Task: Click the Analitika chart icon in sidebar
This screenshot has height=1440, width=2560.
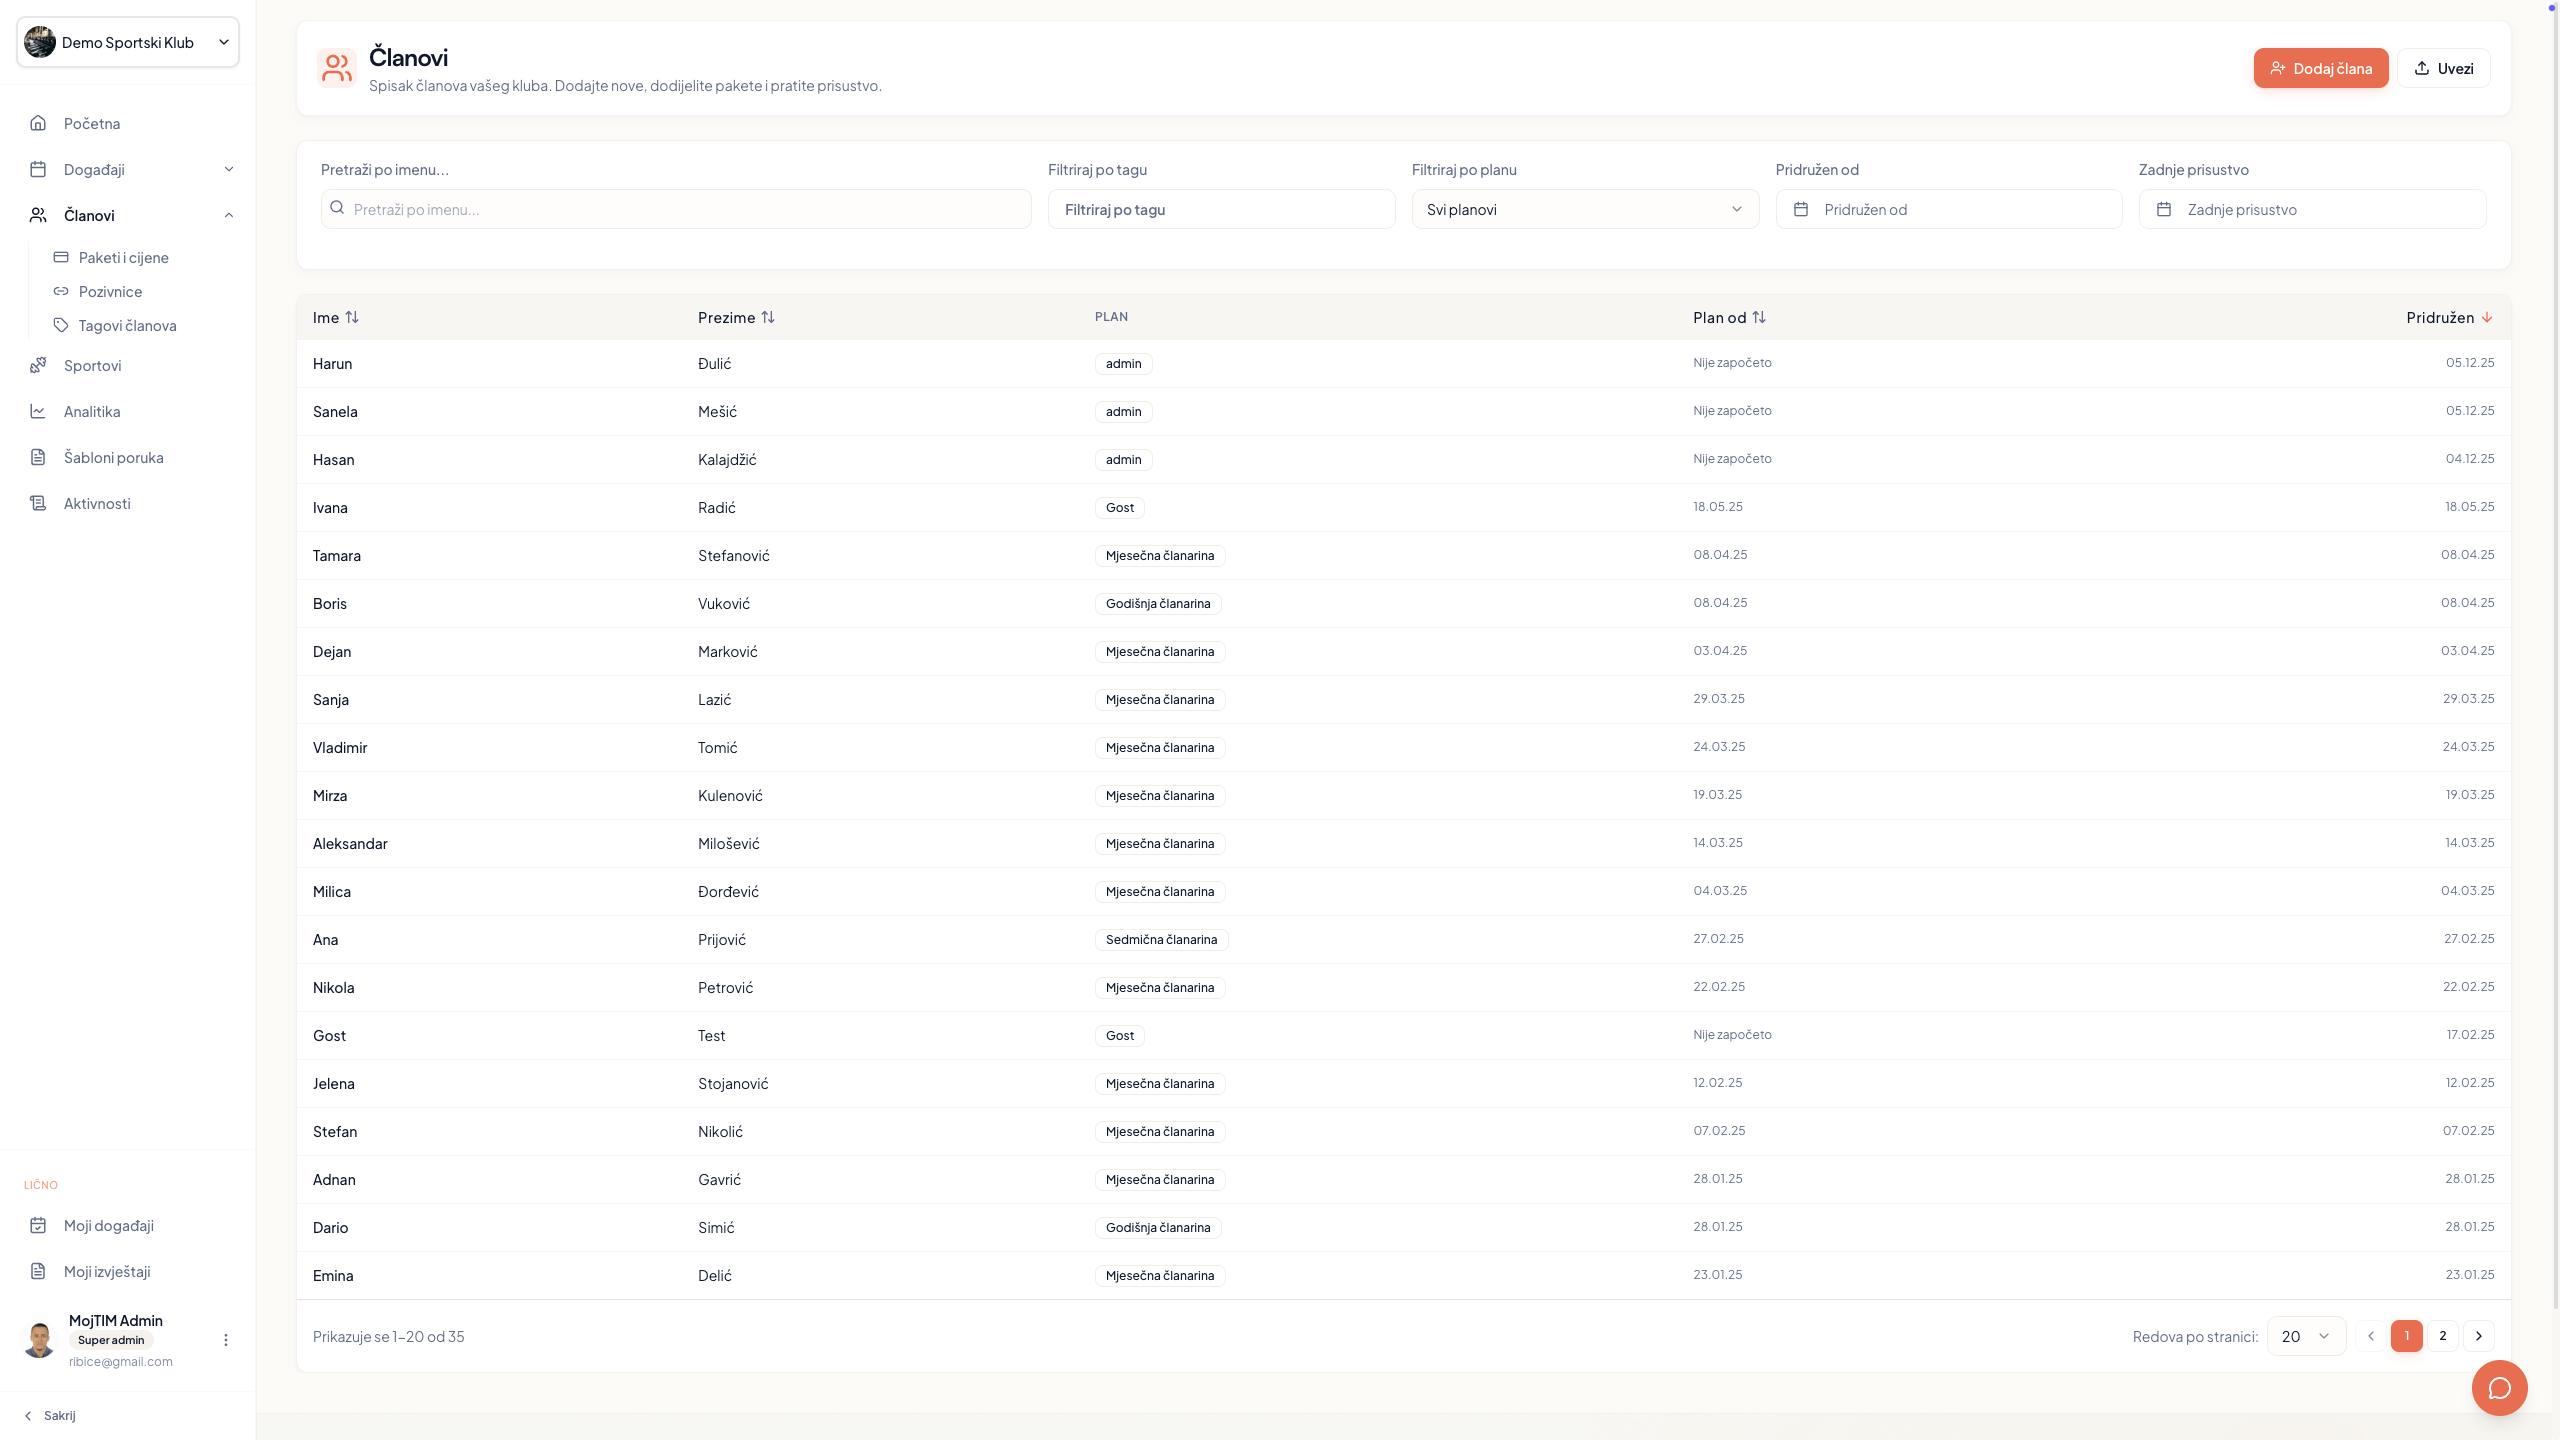Action: click(38, 411)
